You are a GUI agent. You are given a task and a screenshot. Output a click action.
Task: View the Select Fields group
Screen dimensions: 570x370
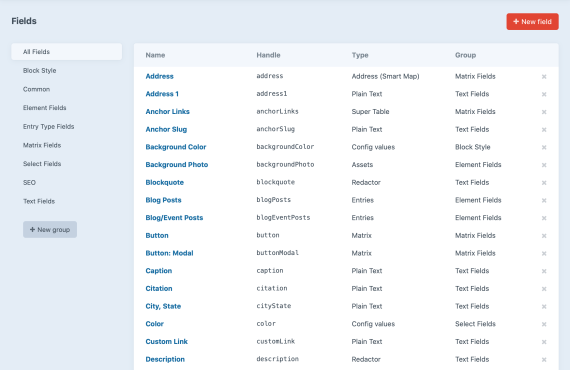click(42, 164)
